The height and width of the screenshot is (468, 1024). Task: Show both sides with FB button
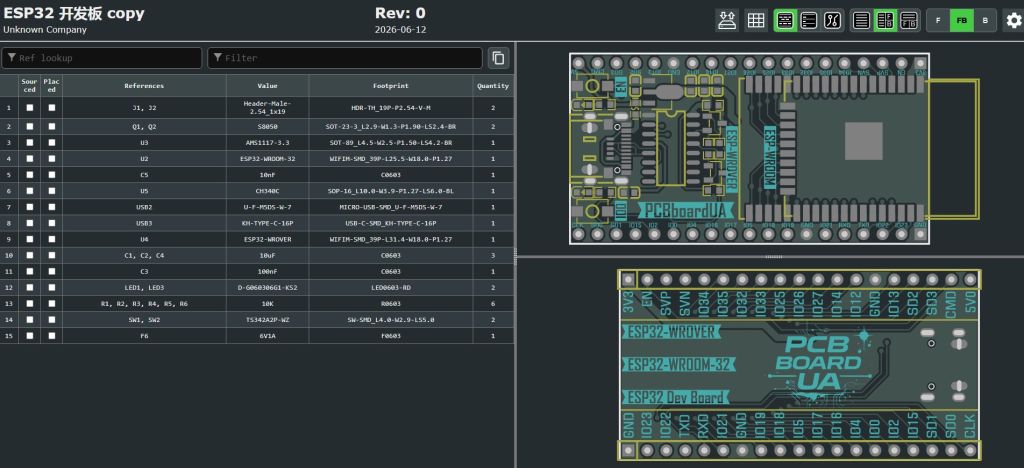tap(961, 20)
